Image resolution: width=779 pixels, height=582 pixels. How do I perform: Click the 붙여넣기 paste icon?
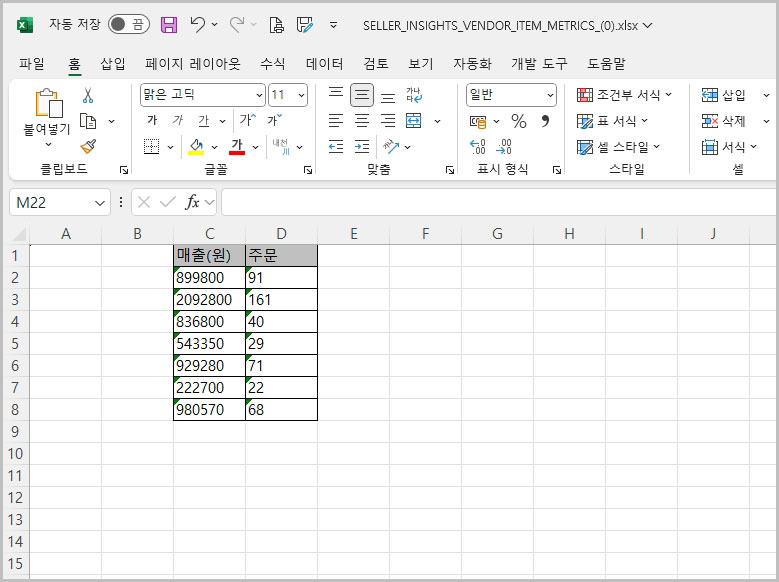click(48, 103)
